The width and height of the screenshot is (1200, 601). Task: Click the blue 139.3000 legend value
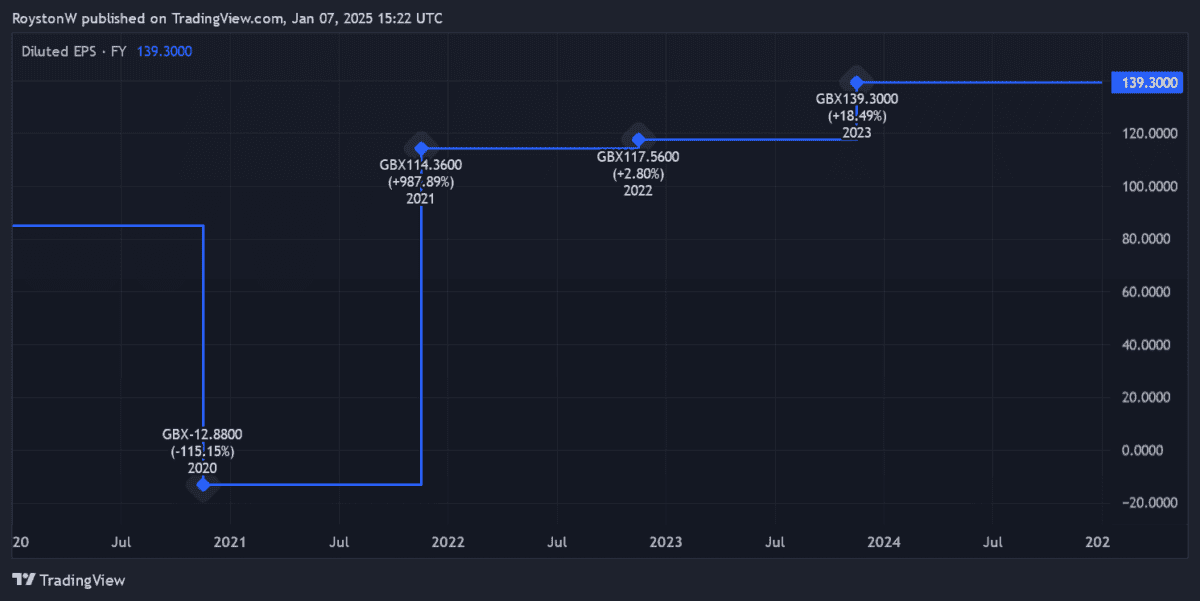(x=165, y=51)
